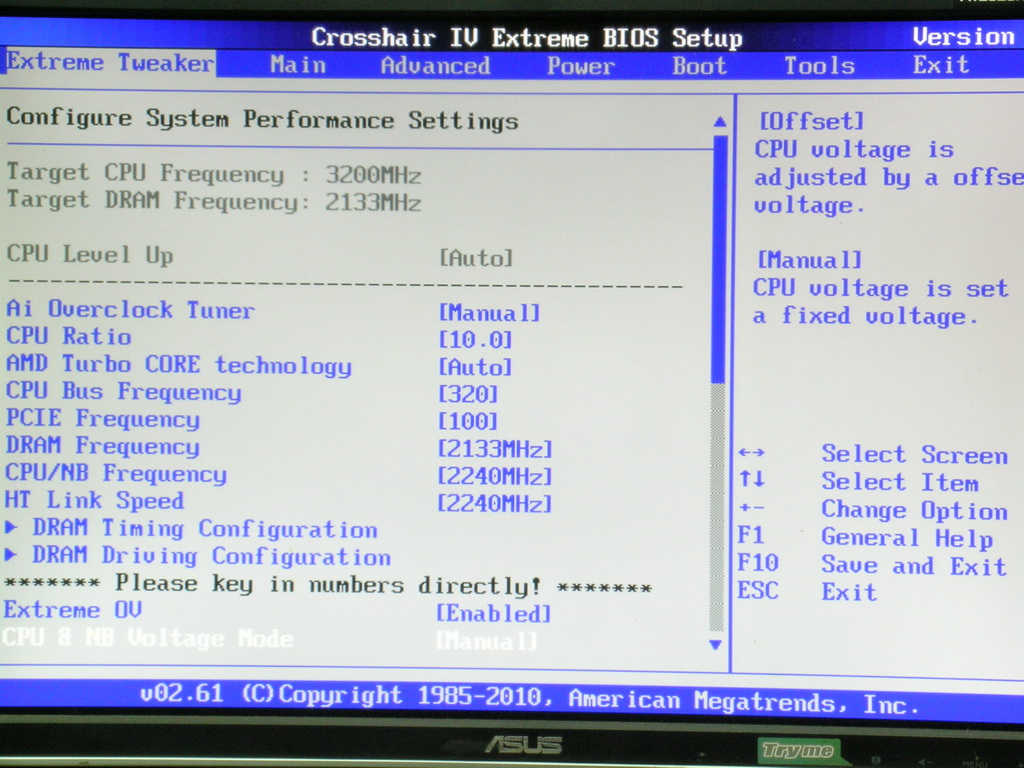Change HT Link Speed 2240MHz option

pyautogui.click(x=495, y=504)
